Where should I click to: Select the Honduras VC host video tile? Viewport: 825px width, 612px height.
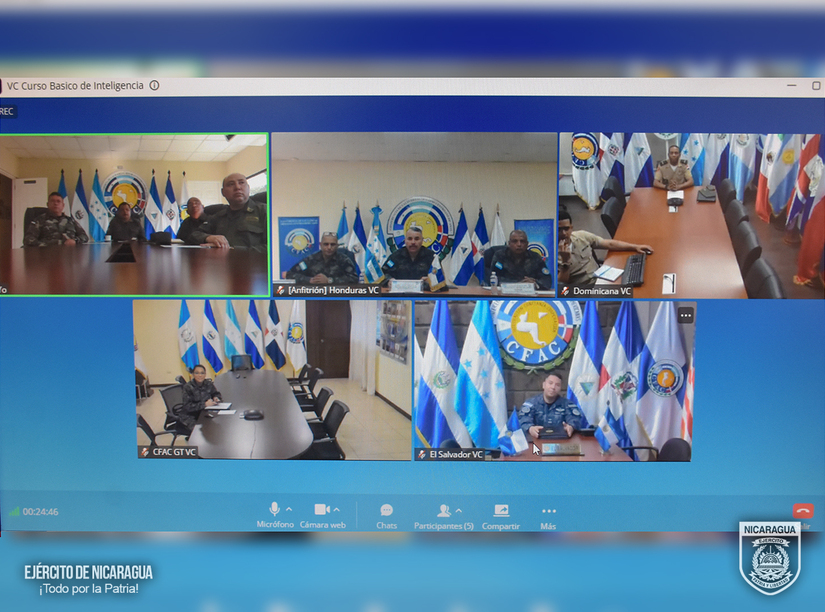[x=414, y=215]
